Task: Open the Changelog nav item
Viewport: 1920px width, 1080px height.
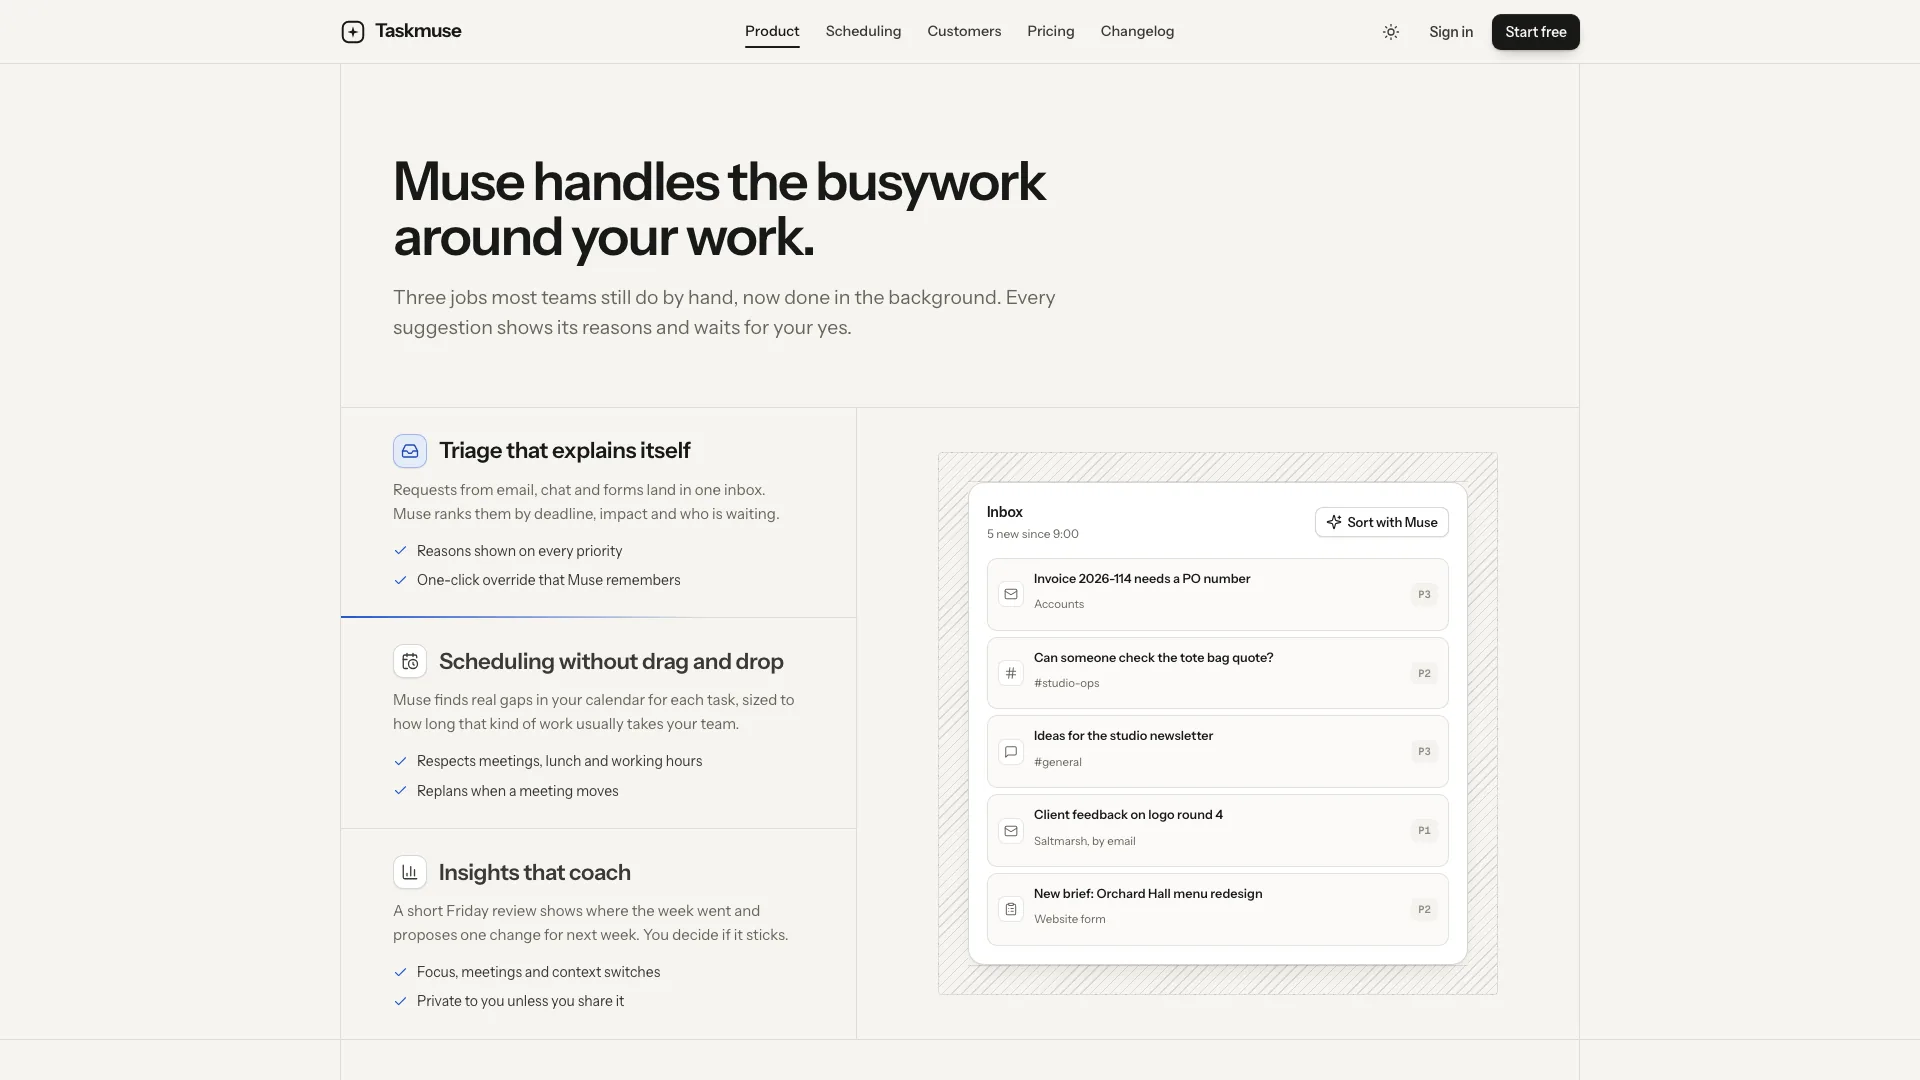Action: tap(1137, 32)
